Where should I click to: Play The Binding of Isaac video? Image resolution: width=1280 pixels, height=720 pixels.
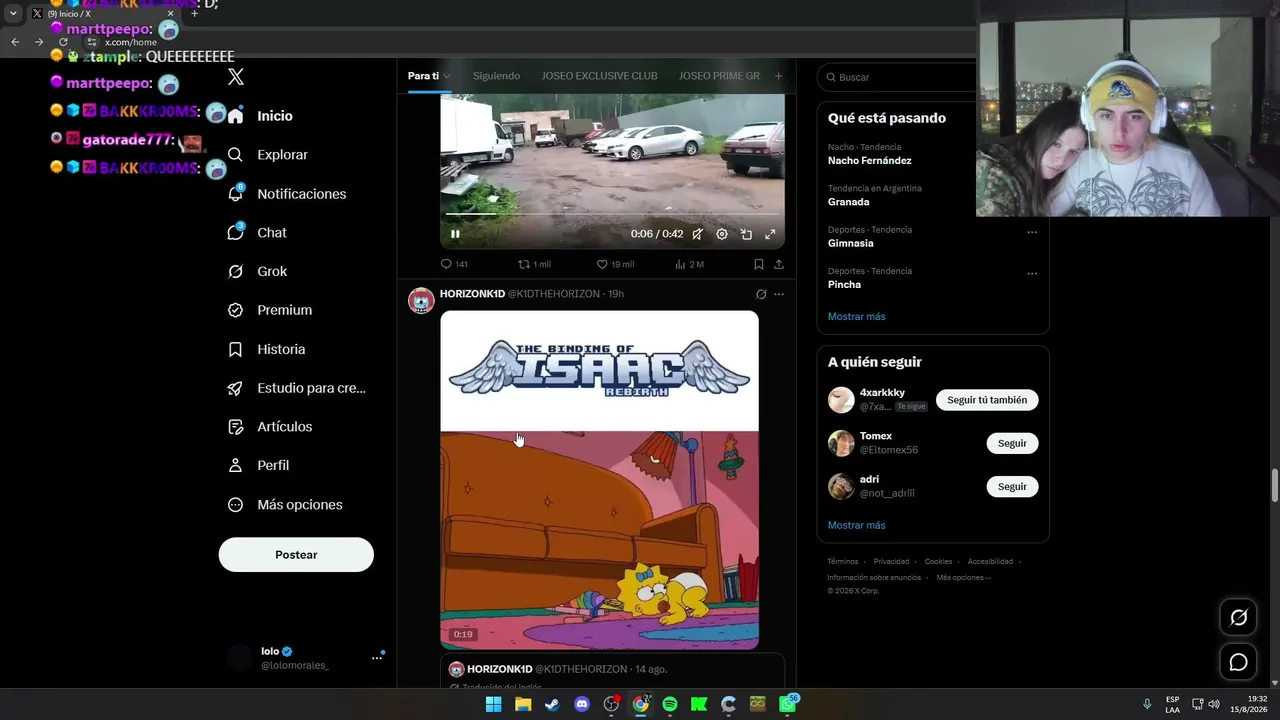pyautogui.click(x=599, y=480)
